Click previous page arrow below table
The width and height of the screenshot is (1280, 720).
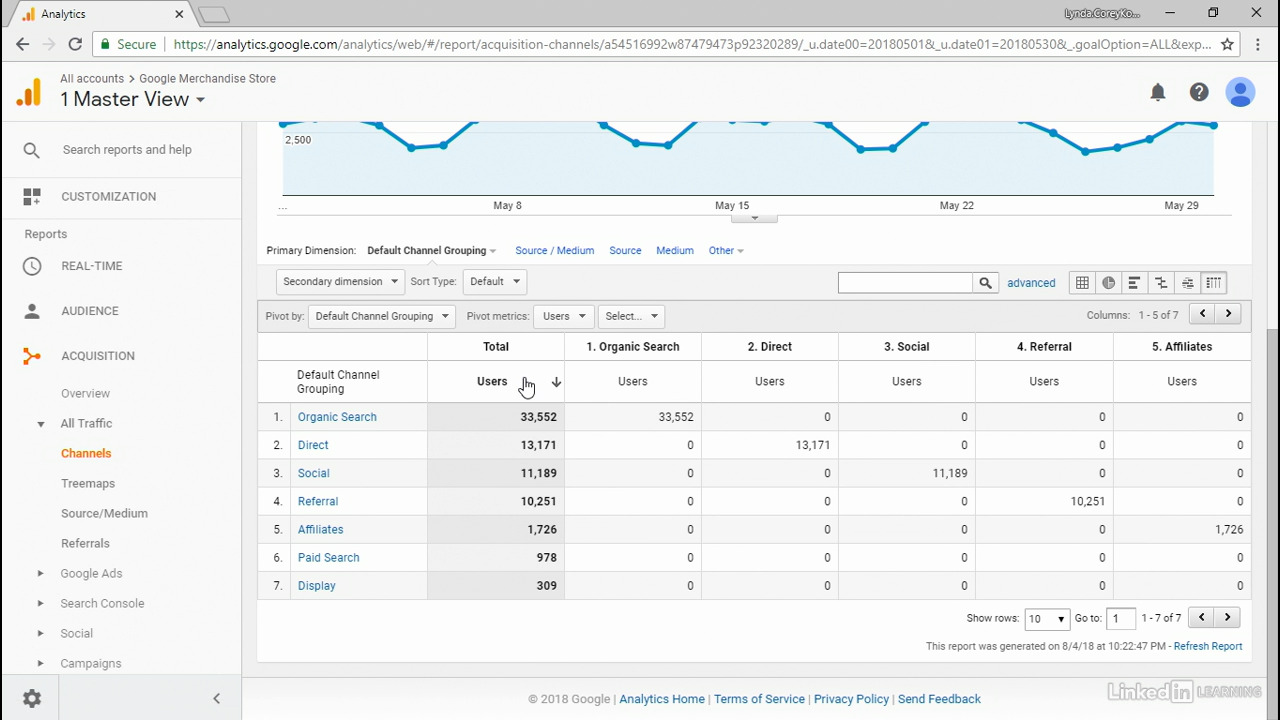pos(1202,617)
